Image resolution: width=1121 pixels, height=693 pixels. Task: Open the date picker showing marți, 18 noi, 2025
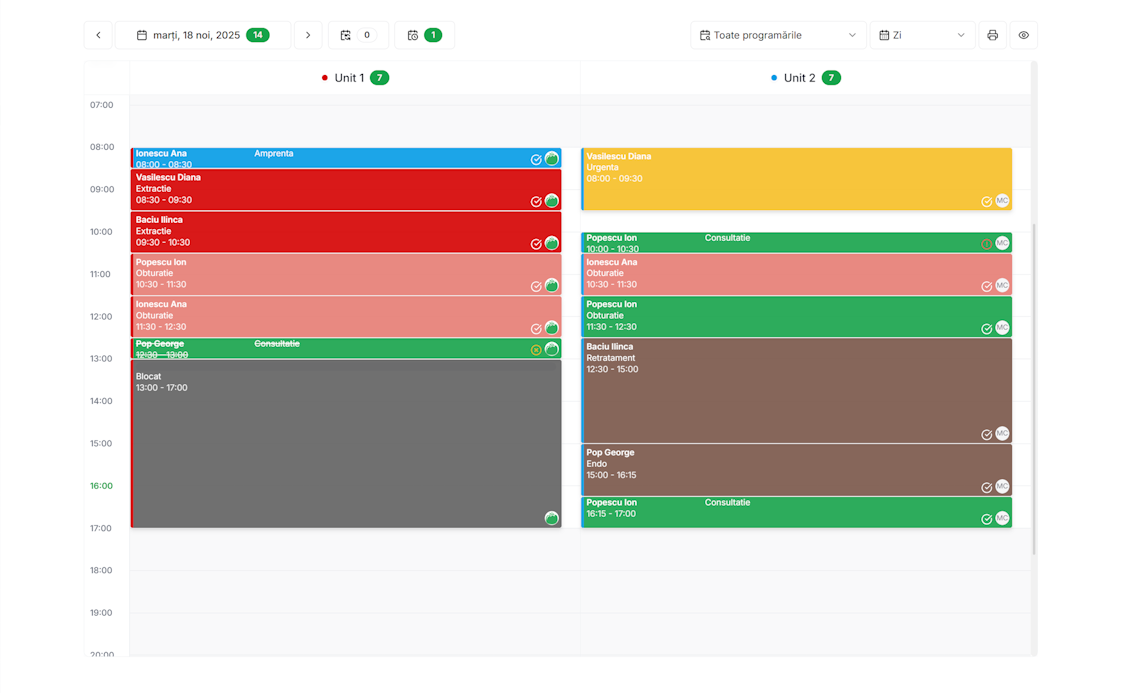coord(203,35)
